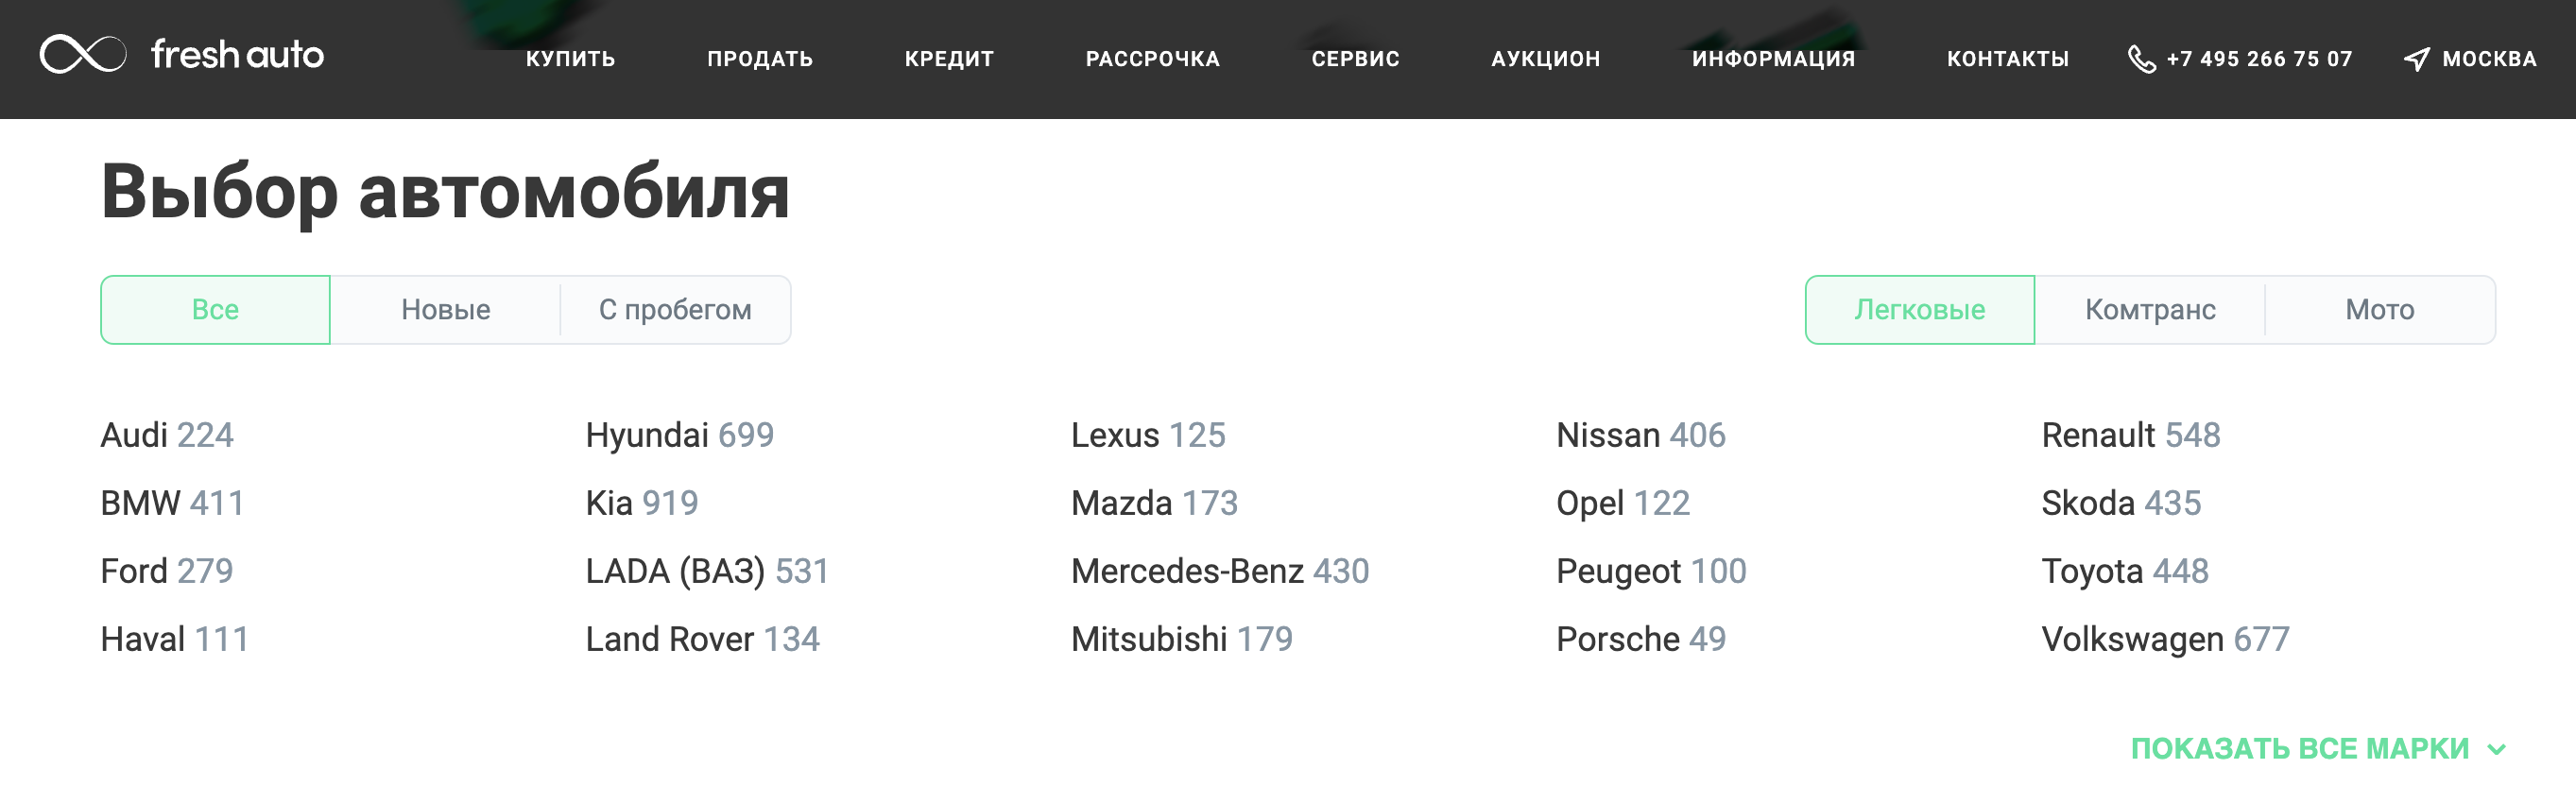The height and width of the screenshot is (786, 2576).
Task: Open the Продать menu item
Action: pyautogui.click(x=760, y=59)
